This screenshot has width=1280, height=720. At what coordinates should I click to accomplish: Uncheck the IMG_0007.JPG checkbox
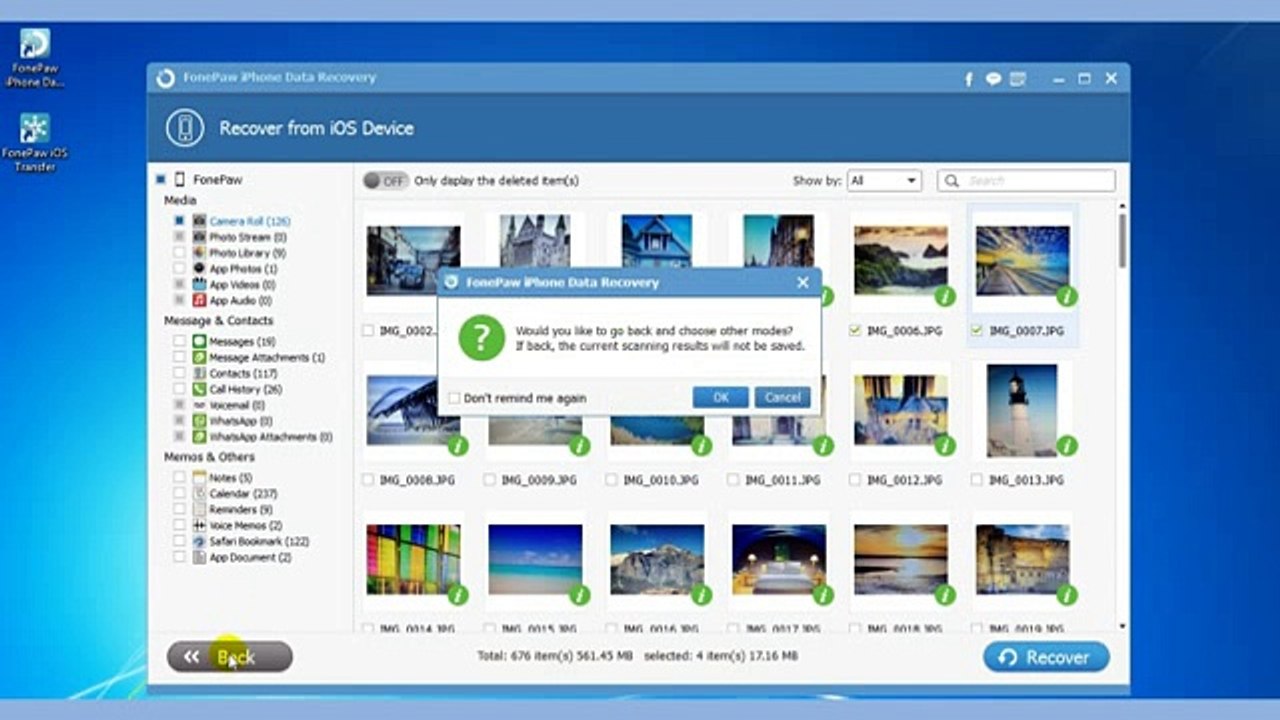pos(977,330)
